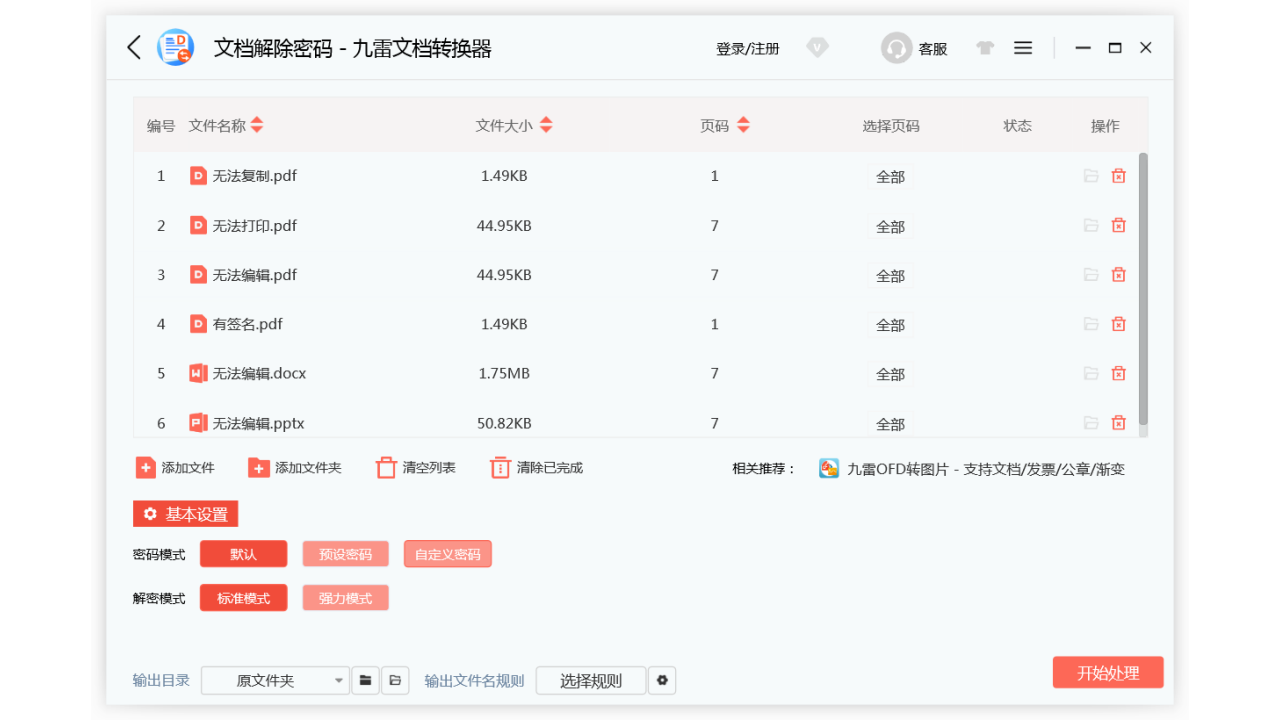Sort files by 文件大小 using its arrows
This screenshot has width=1280, height=720.
click(x=546, y=125)
